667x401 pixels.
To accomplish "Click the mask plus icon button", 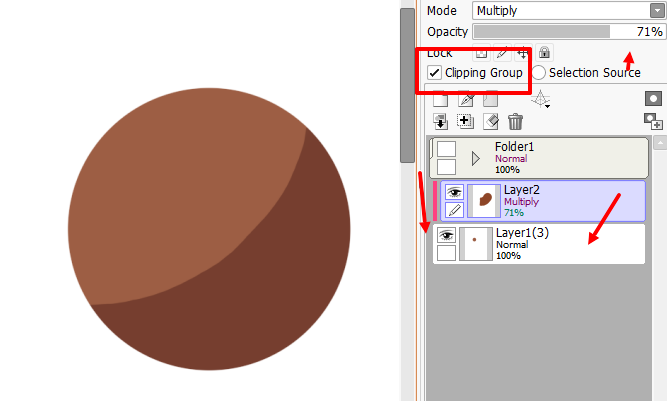I will coord(653,121).
